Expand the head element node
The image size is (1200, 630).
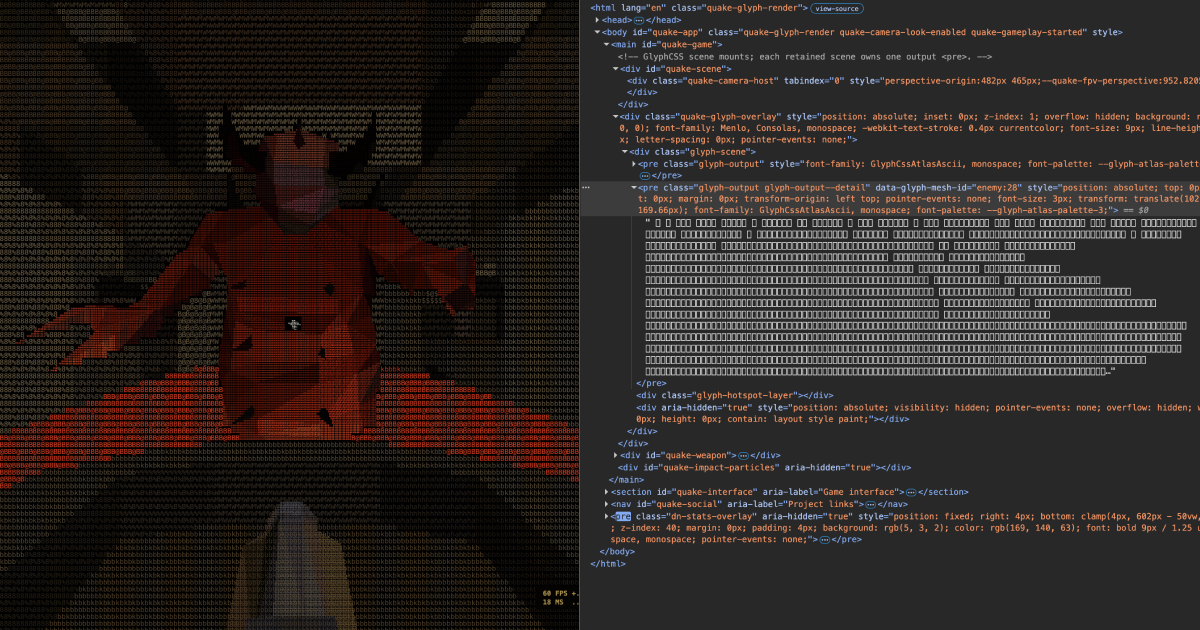click(x=598, y=20)
